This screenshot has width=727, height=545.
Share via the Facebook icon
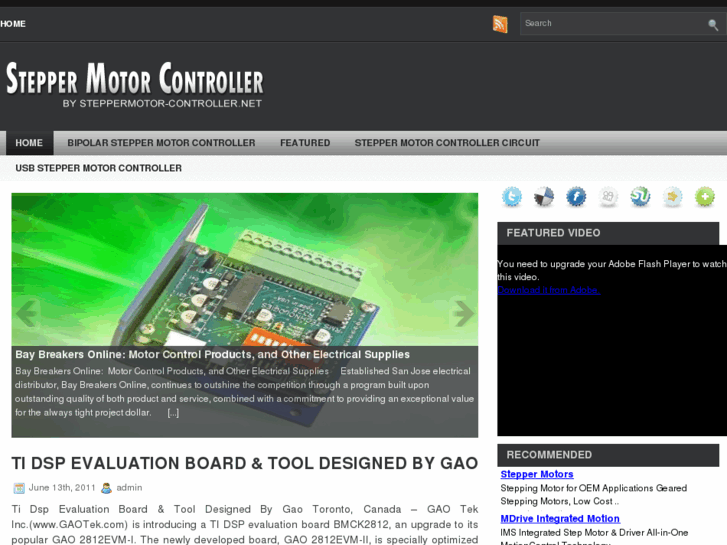pos(576,197)
